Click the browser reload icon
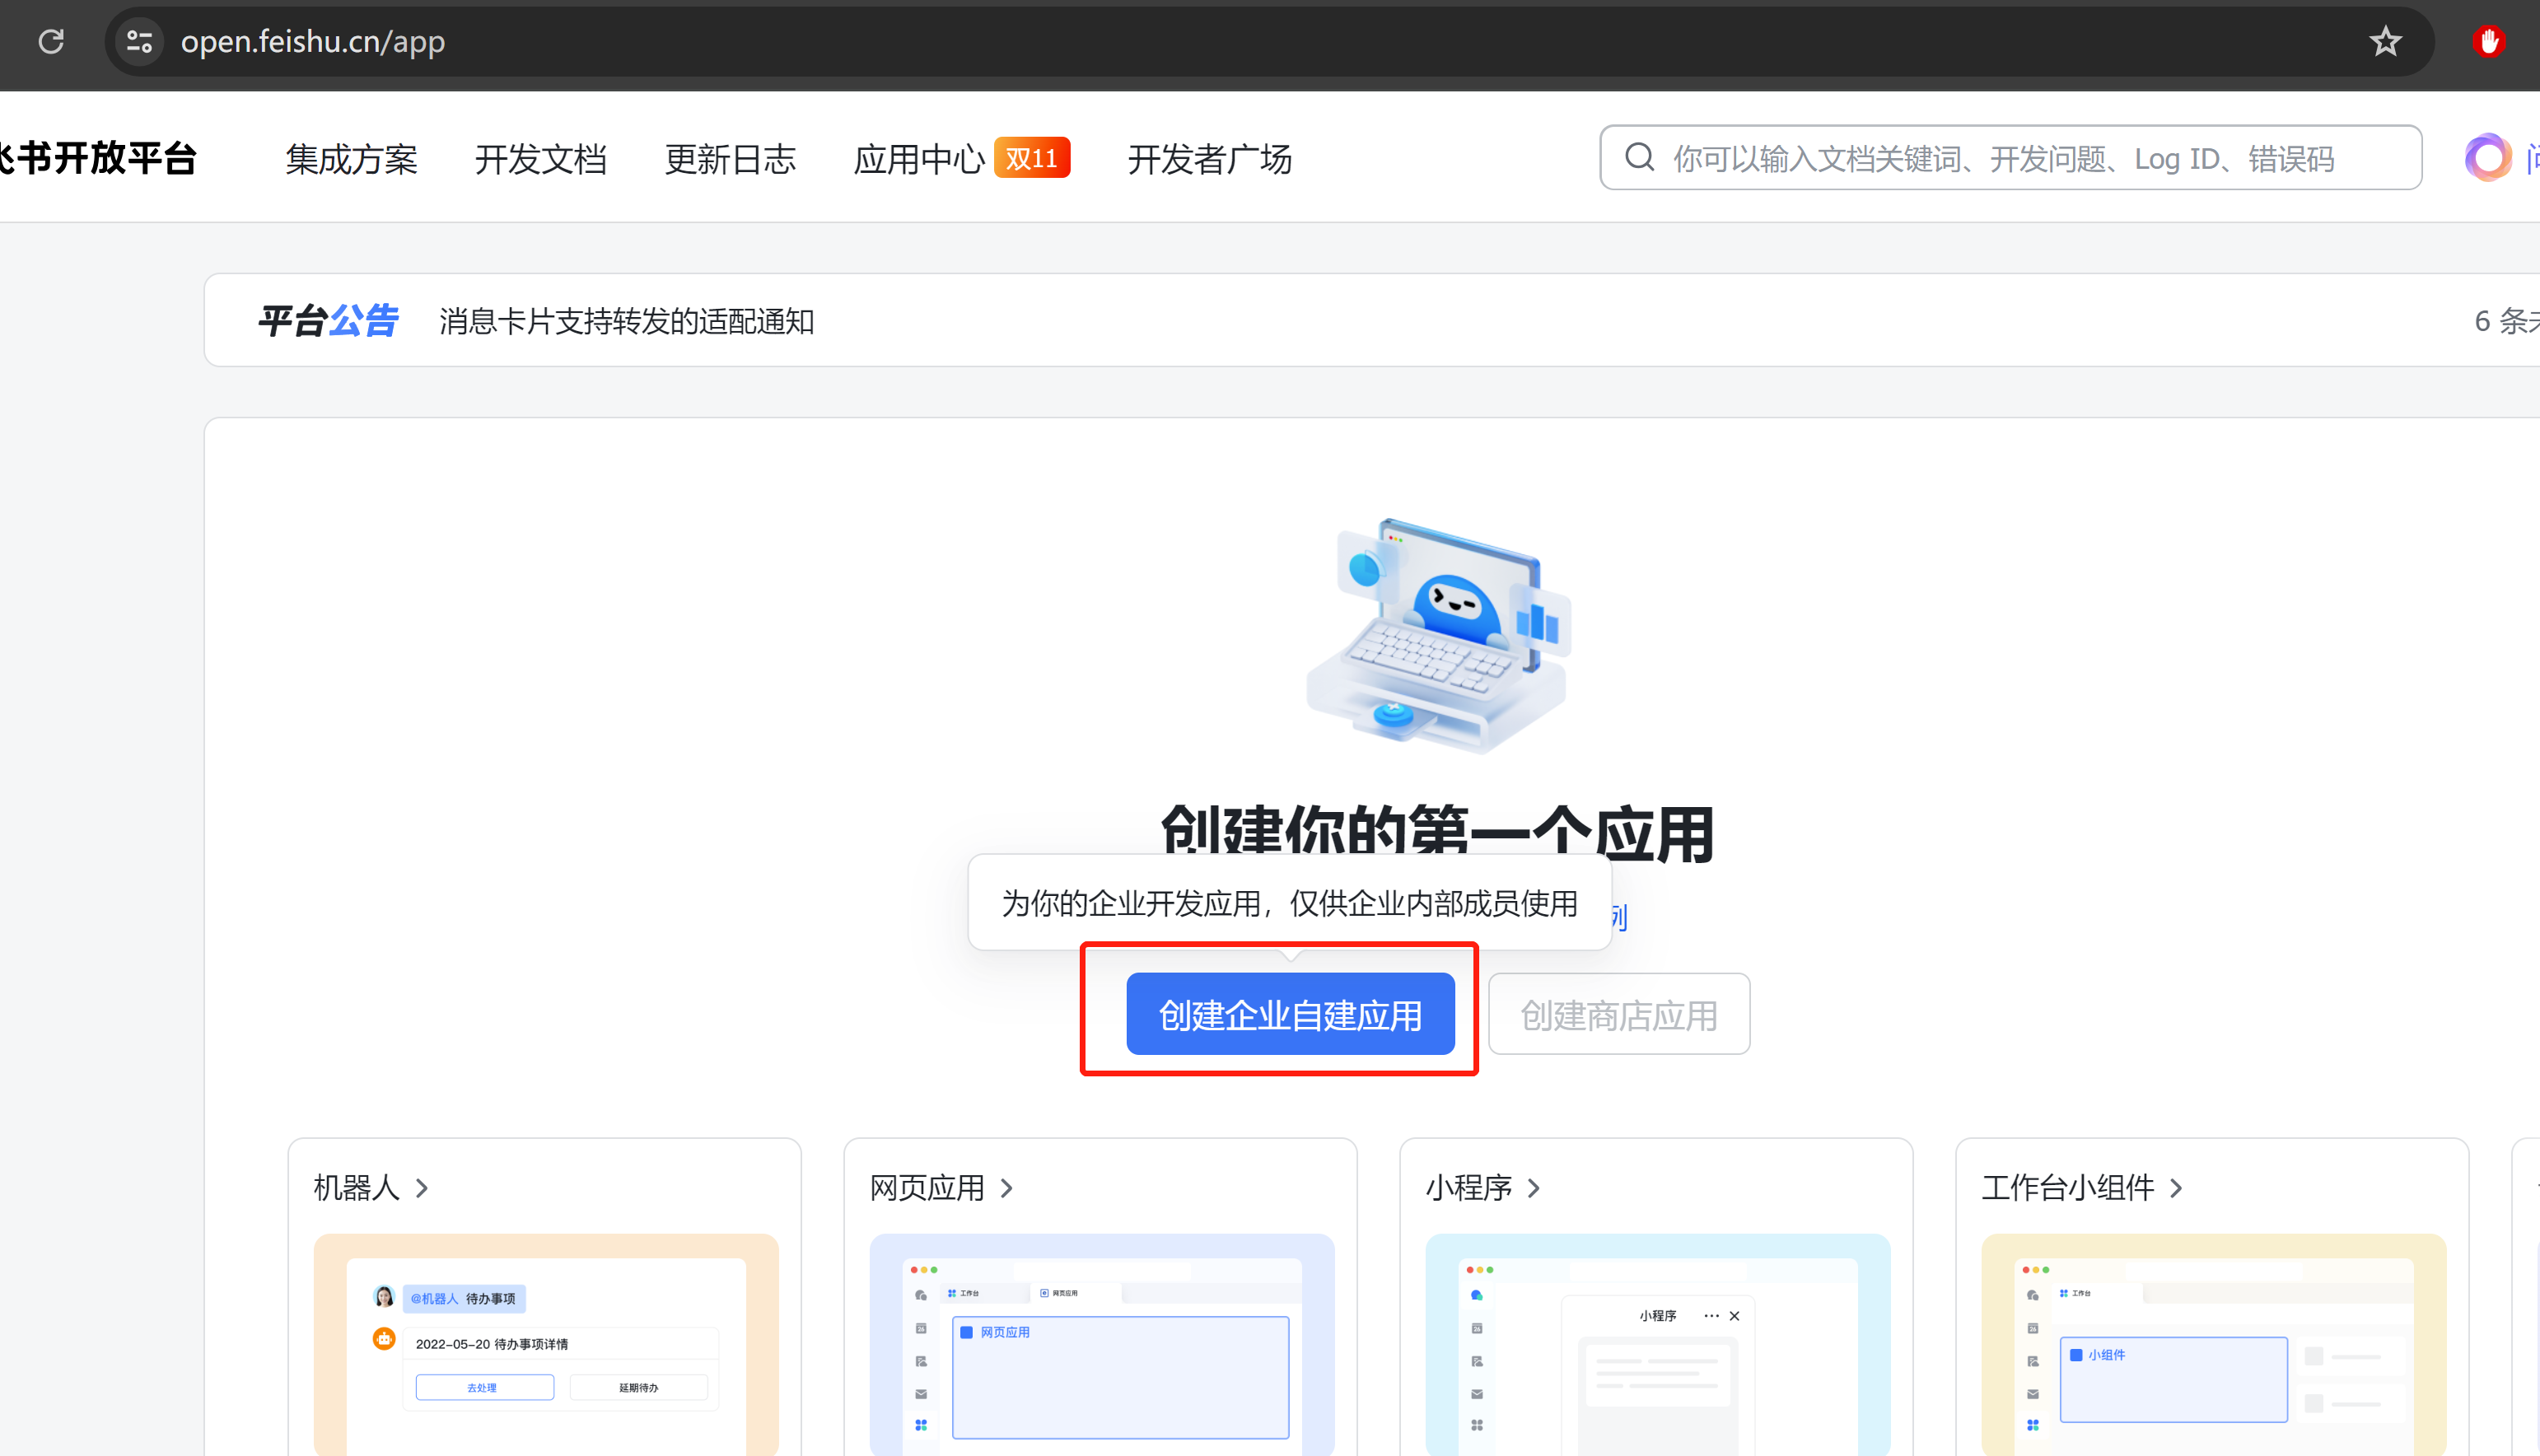This screenshot has height=1456, width=2540. [51, 41]
